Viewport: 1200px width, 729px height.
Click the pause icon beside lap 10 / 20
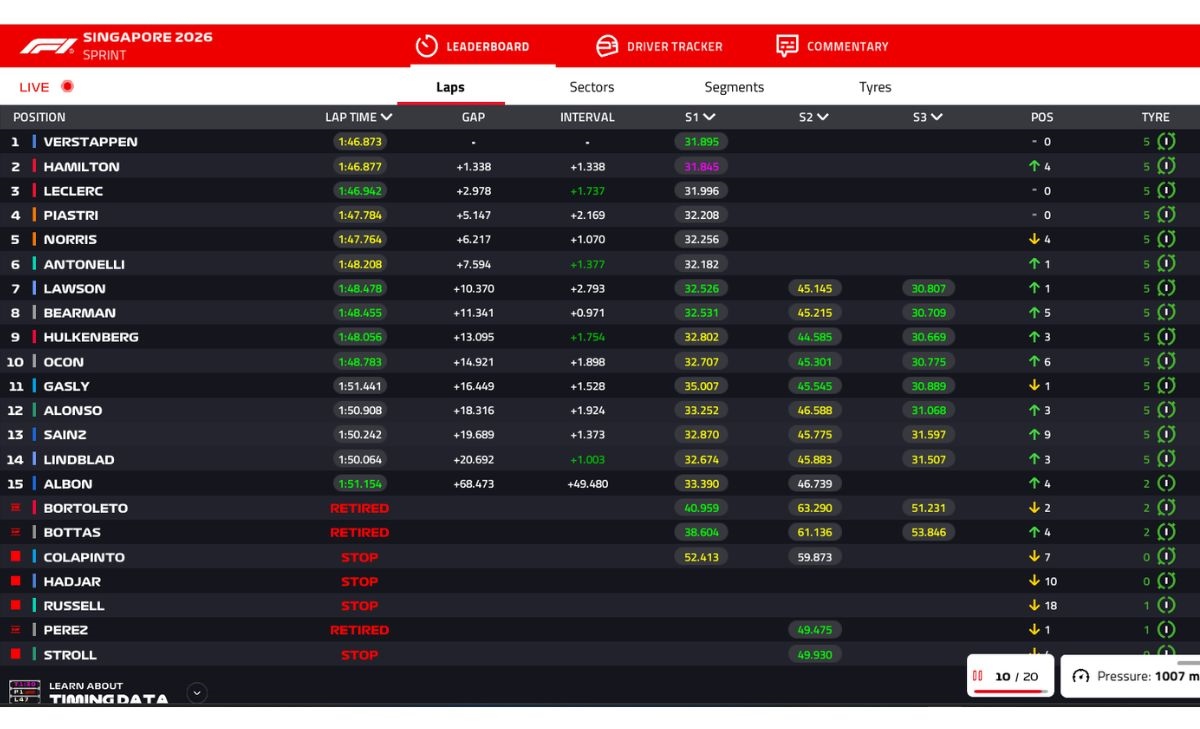[x=978, y=676]
